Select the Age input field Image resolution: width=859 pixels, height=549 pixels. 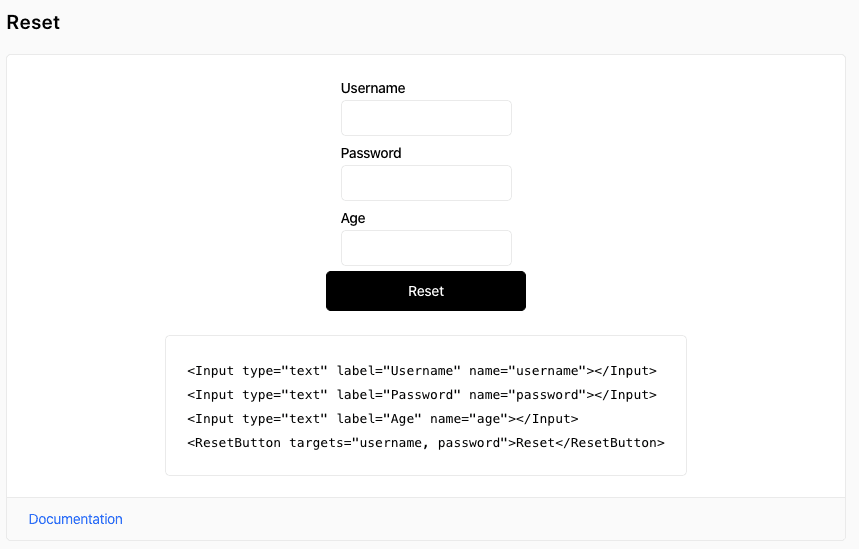click(x=426, y=248)
